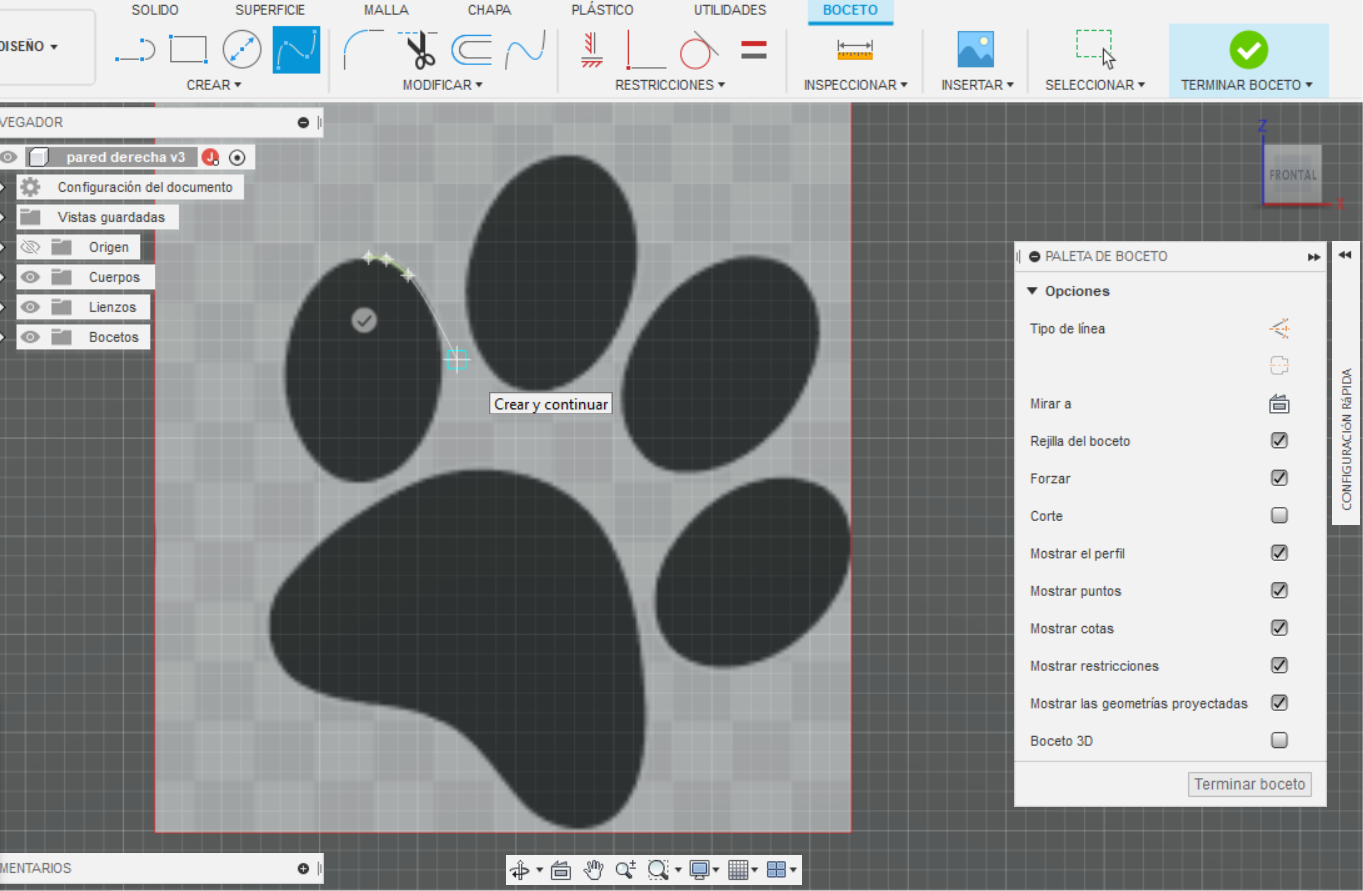Open the CREAR dropdown menu
This screenshot has width=1363, height=891.
coord(214,85)
